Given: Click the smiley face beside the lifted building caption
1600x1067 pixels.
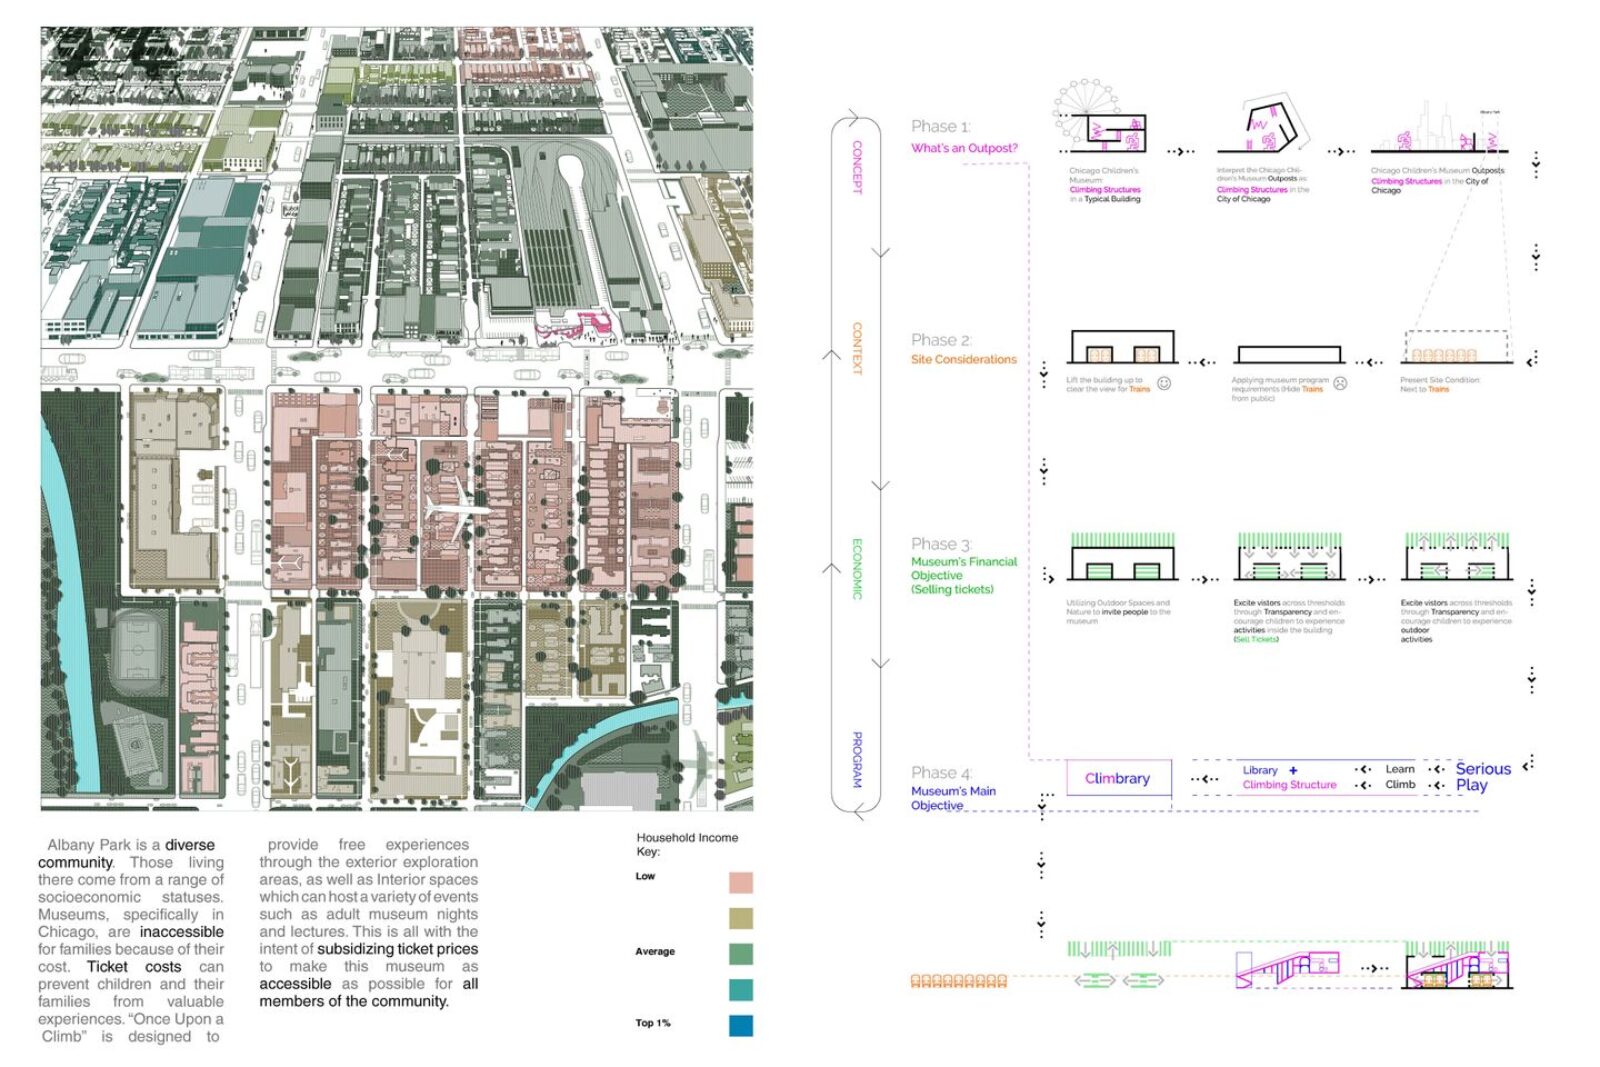Looking at the screenshot, I should [1164, 383].
